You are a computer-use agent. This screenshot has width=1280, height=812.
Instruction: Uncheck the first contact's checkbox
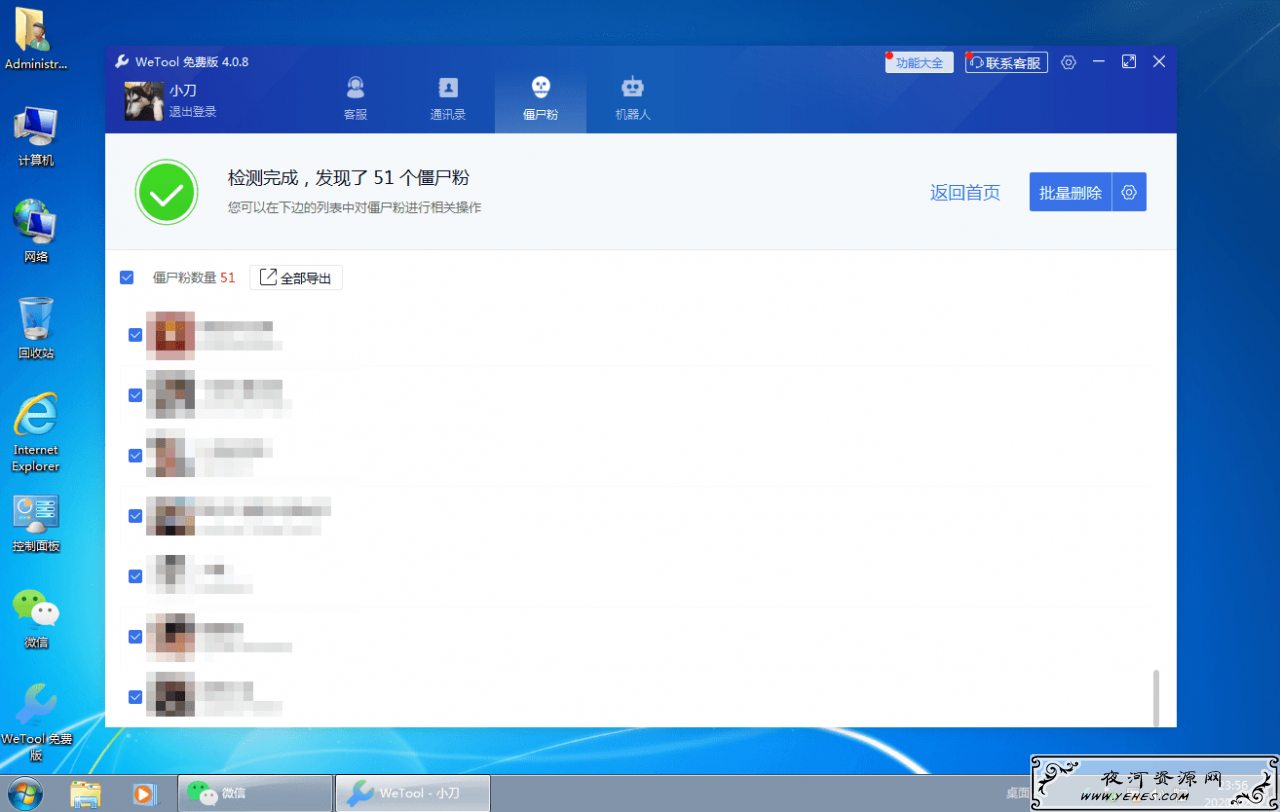point(135,335)
